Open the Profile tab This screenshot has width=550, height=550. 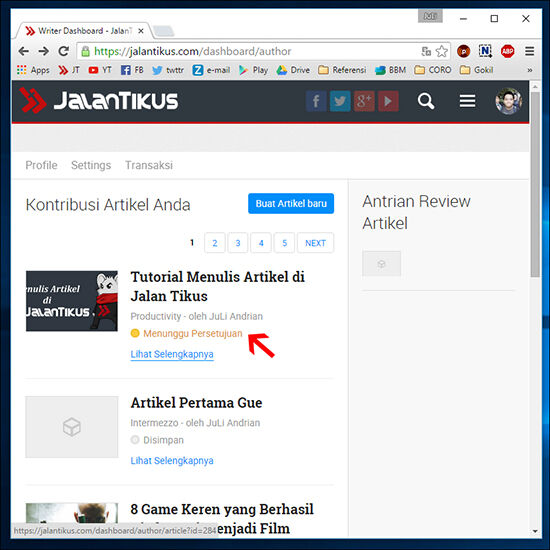coord(41,165)
